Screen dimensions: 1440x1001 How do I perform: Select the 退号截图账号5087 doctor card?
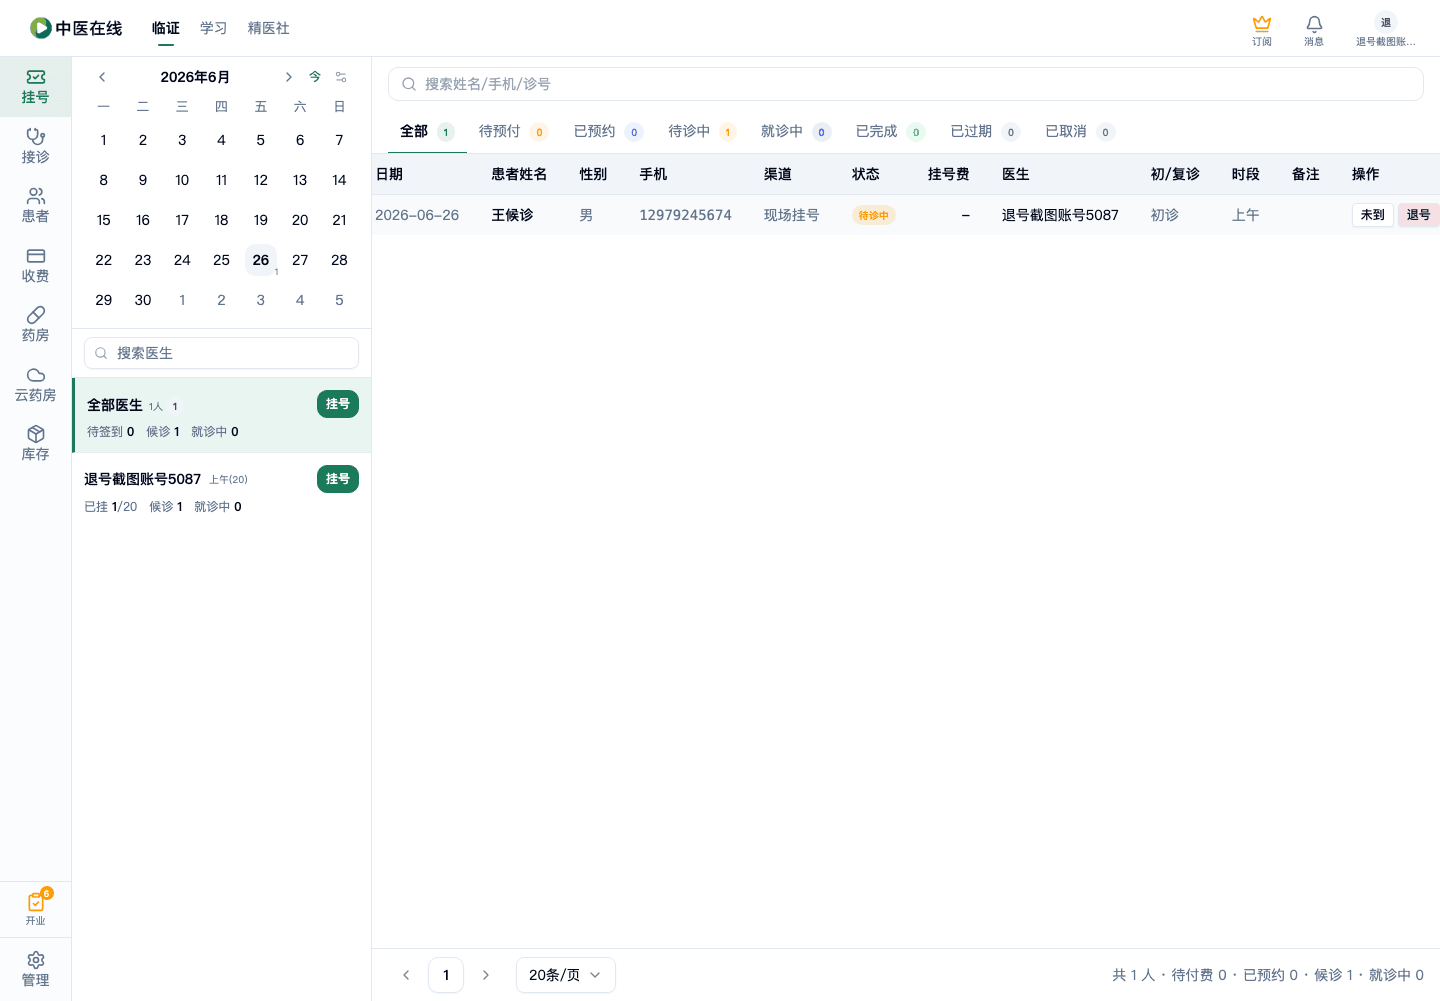click(222, 491)
